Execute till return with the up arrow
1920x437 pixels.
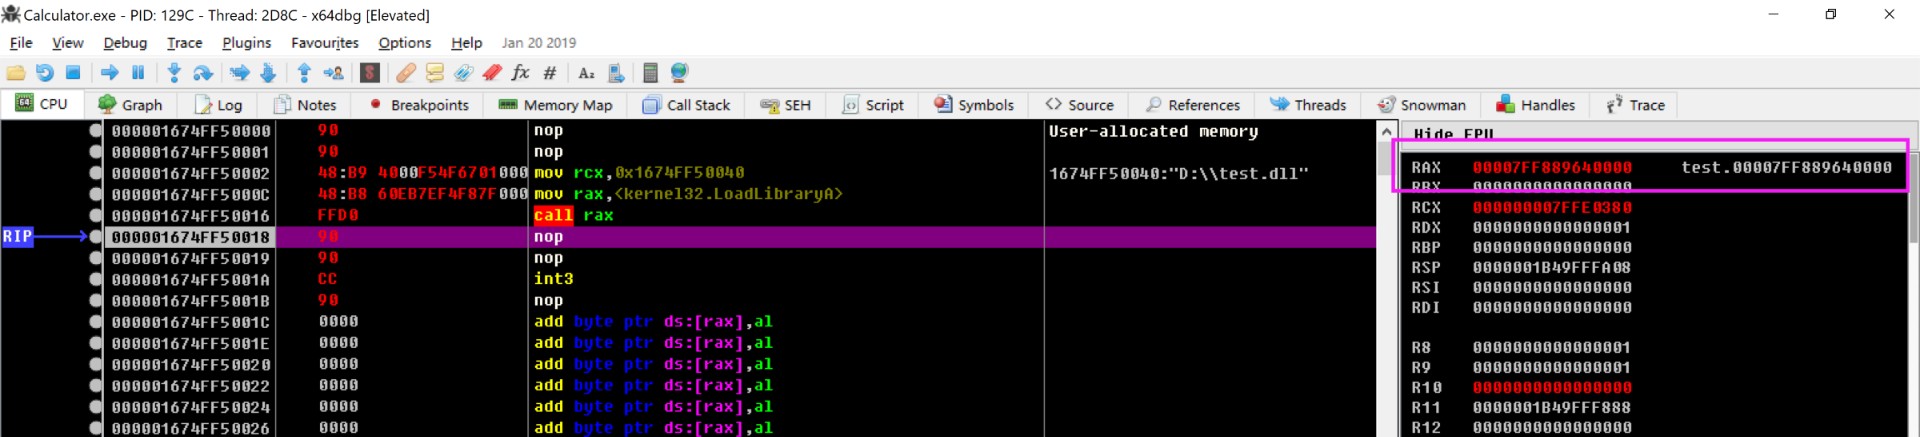(304, 73)
